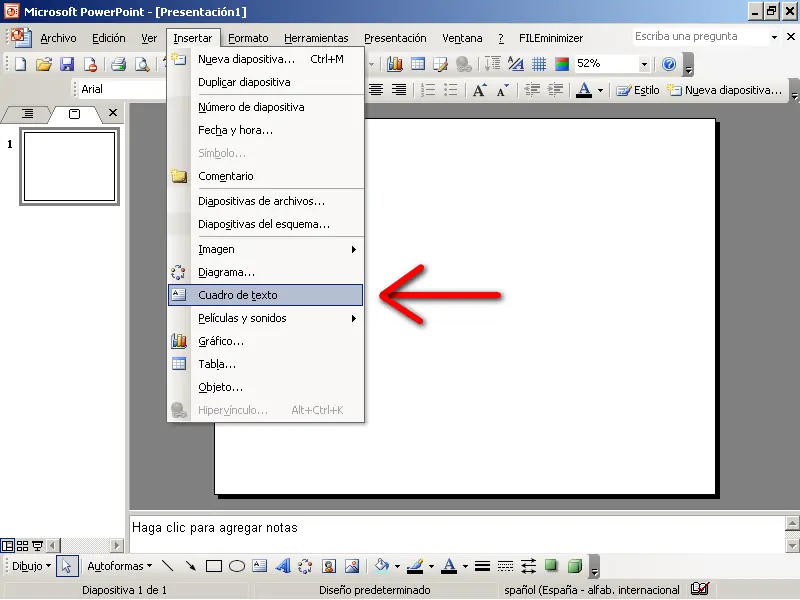The width and height of the screenshot is (800, 600).
Task: Switch to Normal view button
Action: pos(7,546)
